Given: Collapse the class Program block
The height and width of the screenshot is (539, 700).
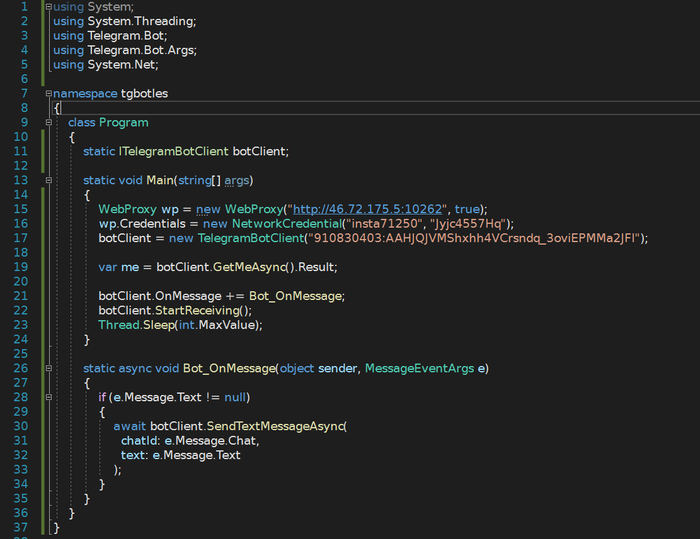Looking at the screenshot, I should (x=49, y=122).
